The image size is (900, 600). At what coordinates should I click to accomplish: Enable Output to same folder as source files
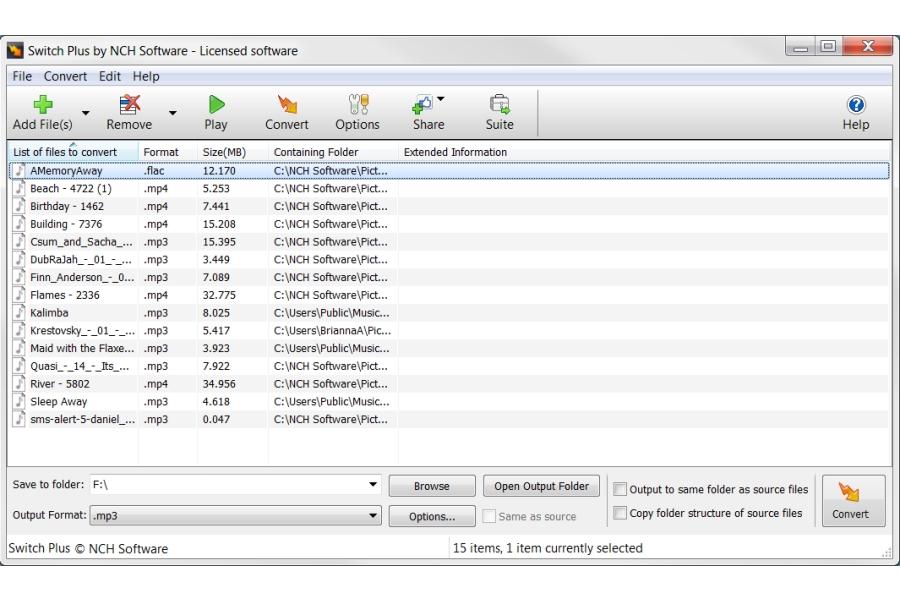click(620, 489)
